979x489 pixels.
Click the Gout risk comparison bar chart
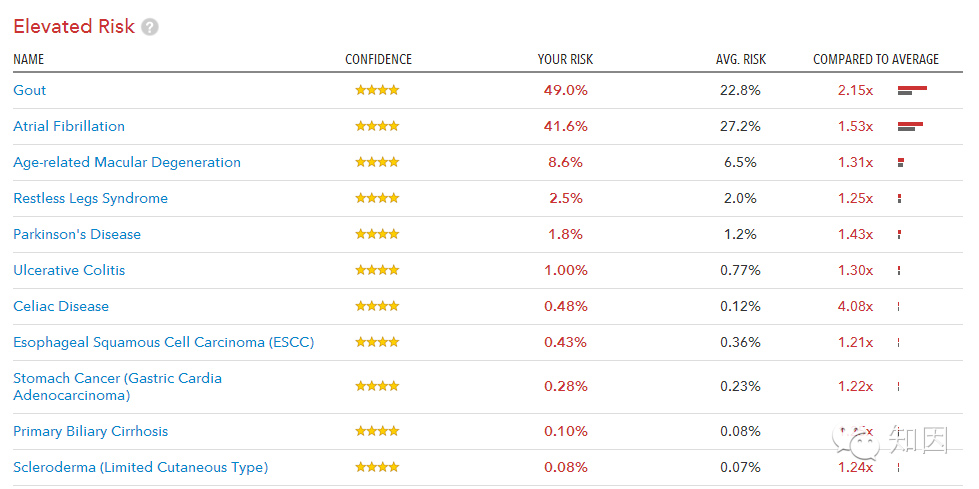(912, 91)
